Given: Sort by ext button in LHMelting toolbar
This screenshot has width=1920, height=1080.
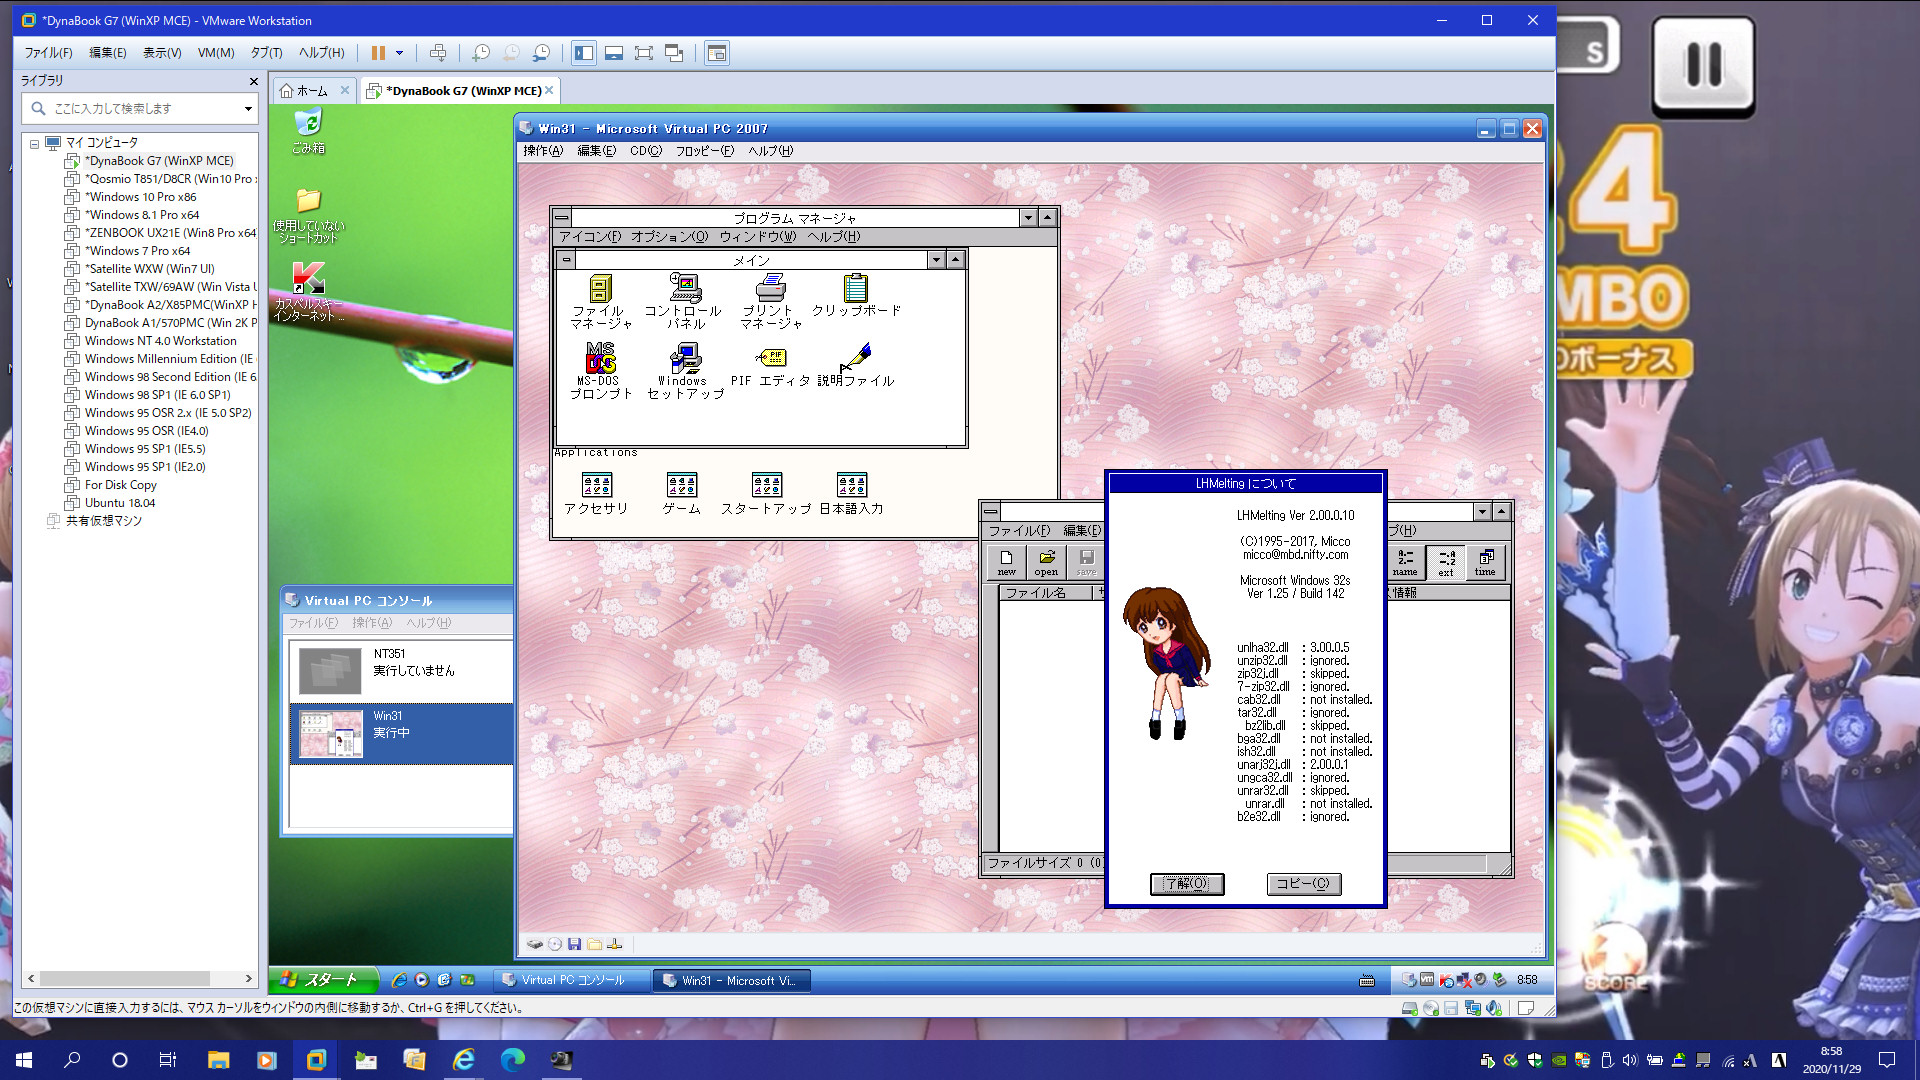Looking at the screenshot, I should click(x=1446, y=562).
